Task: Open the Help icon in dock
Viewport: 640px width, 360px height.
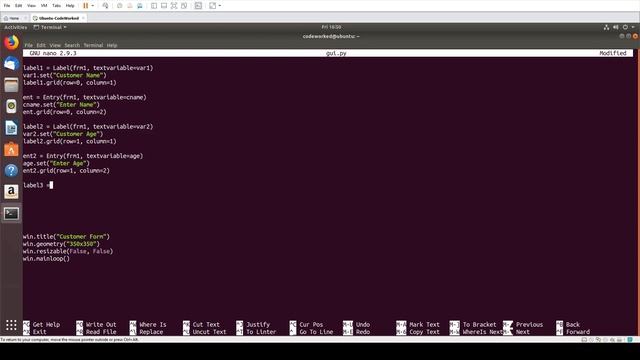Action: pyautogui.click(x=11, y=170)
